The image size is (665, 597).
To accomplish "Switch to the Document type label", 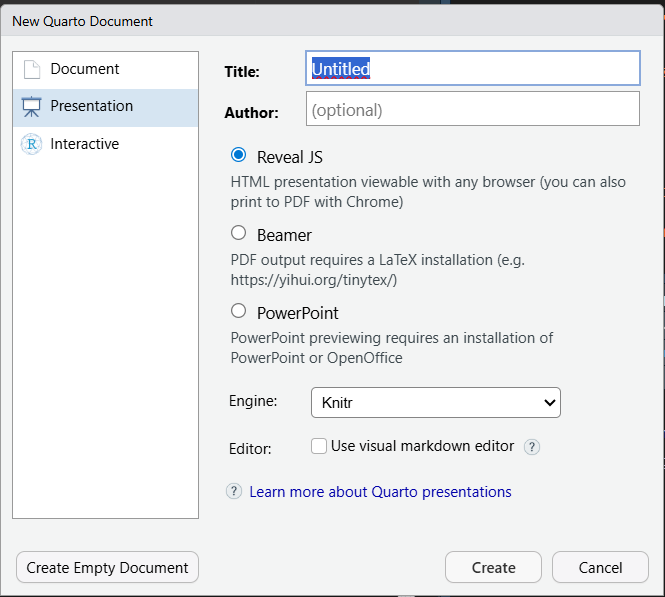I will pos(85,69).
